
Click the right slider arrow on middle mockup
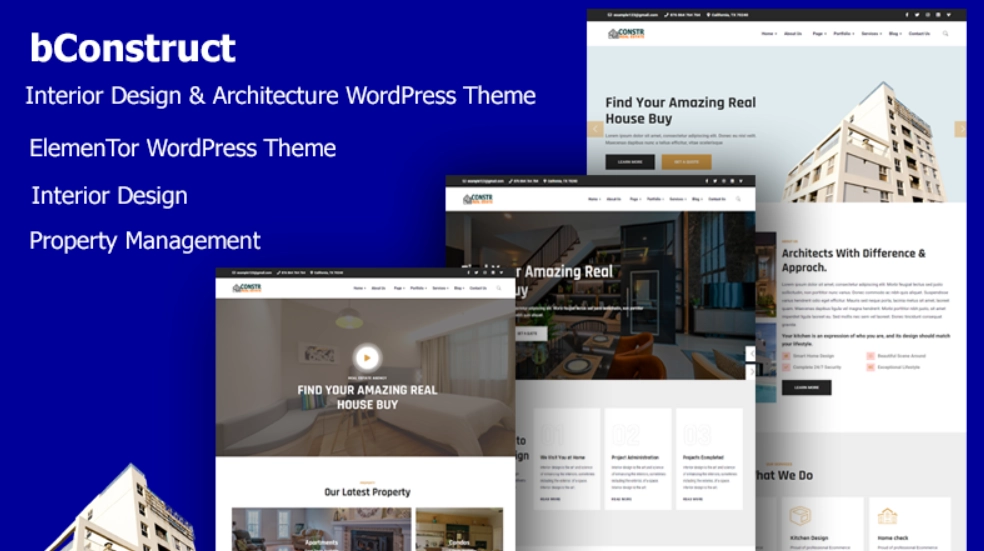(x=751, y=372)
